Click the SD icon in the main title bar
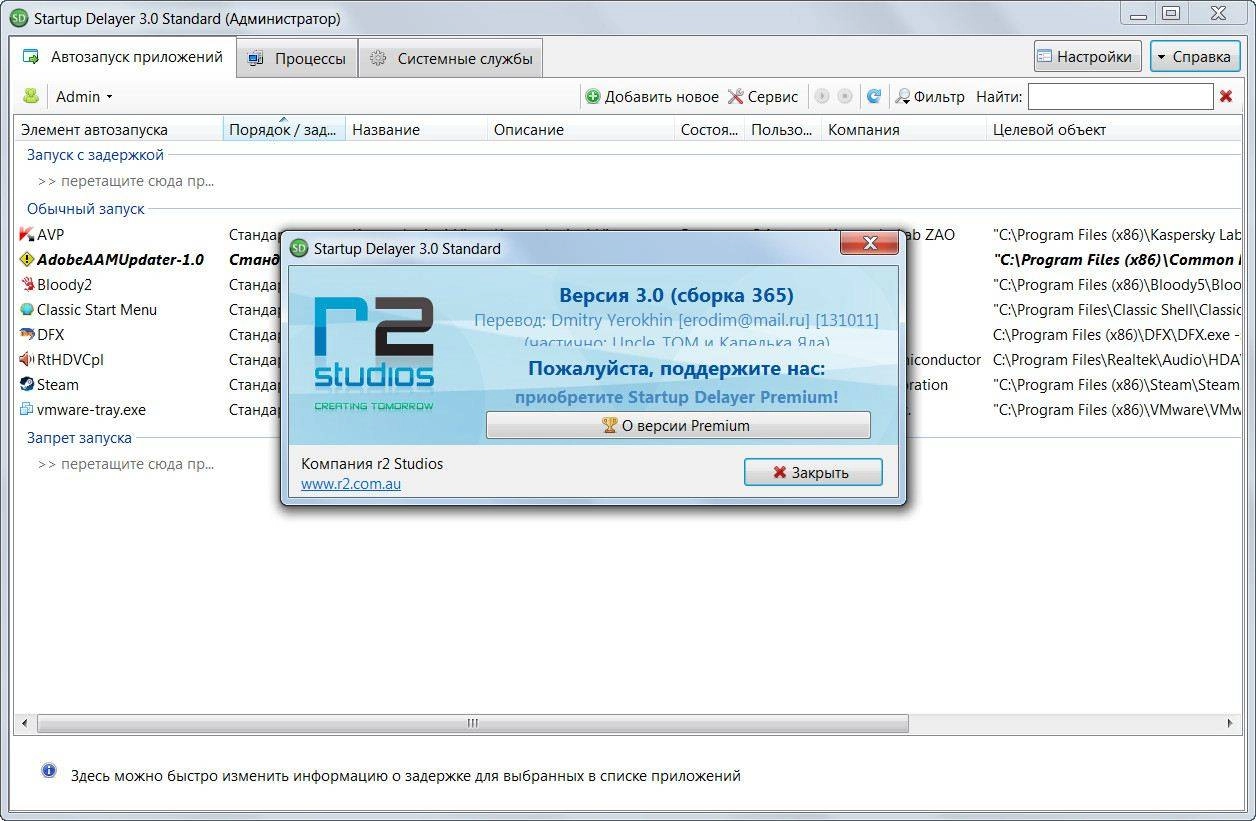This screenshot has height=821, width=1256. [19, 18]
